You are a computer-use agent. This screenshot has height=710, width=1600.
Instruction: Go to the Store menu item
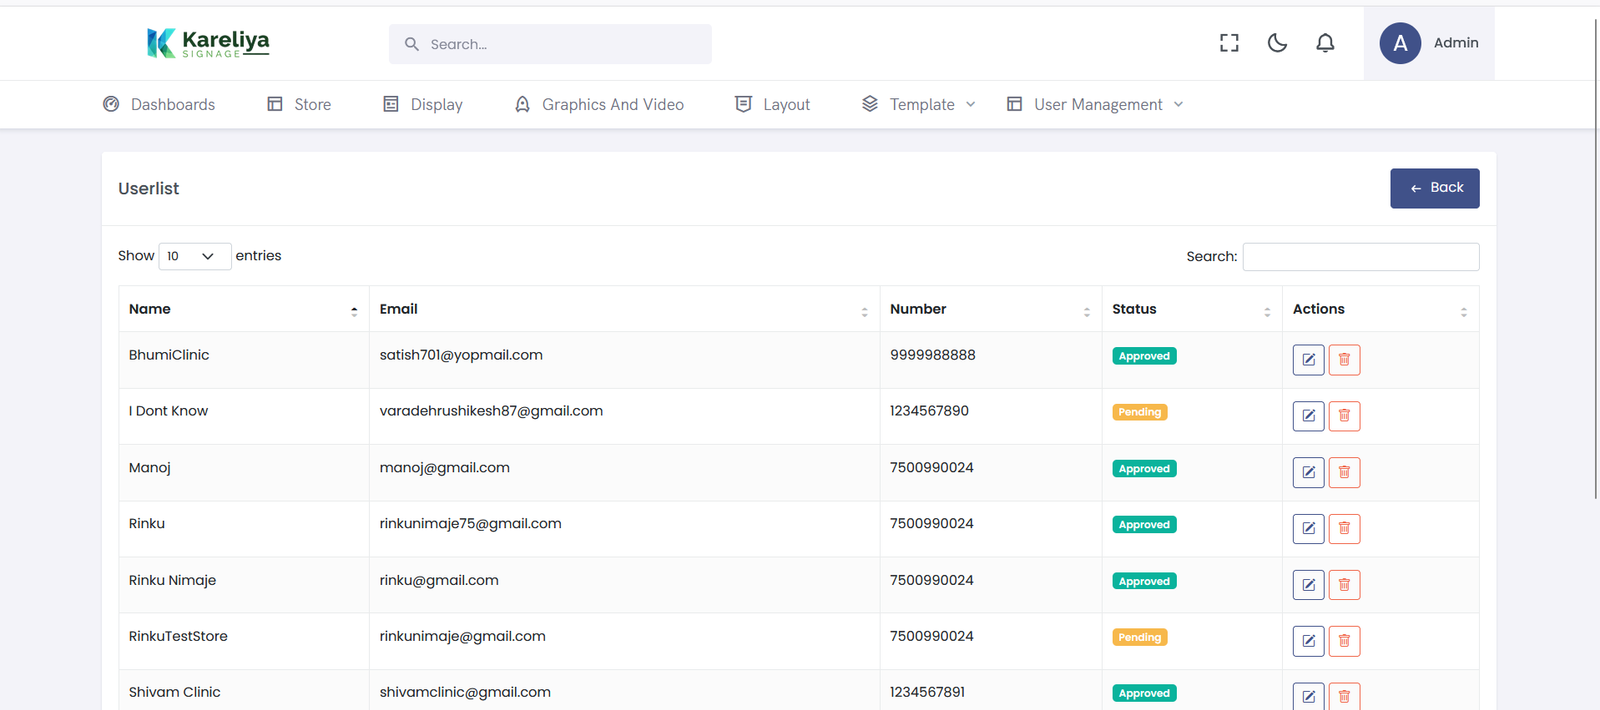point(299,104)
